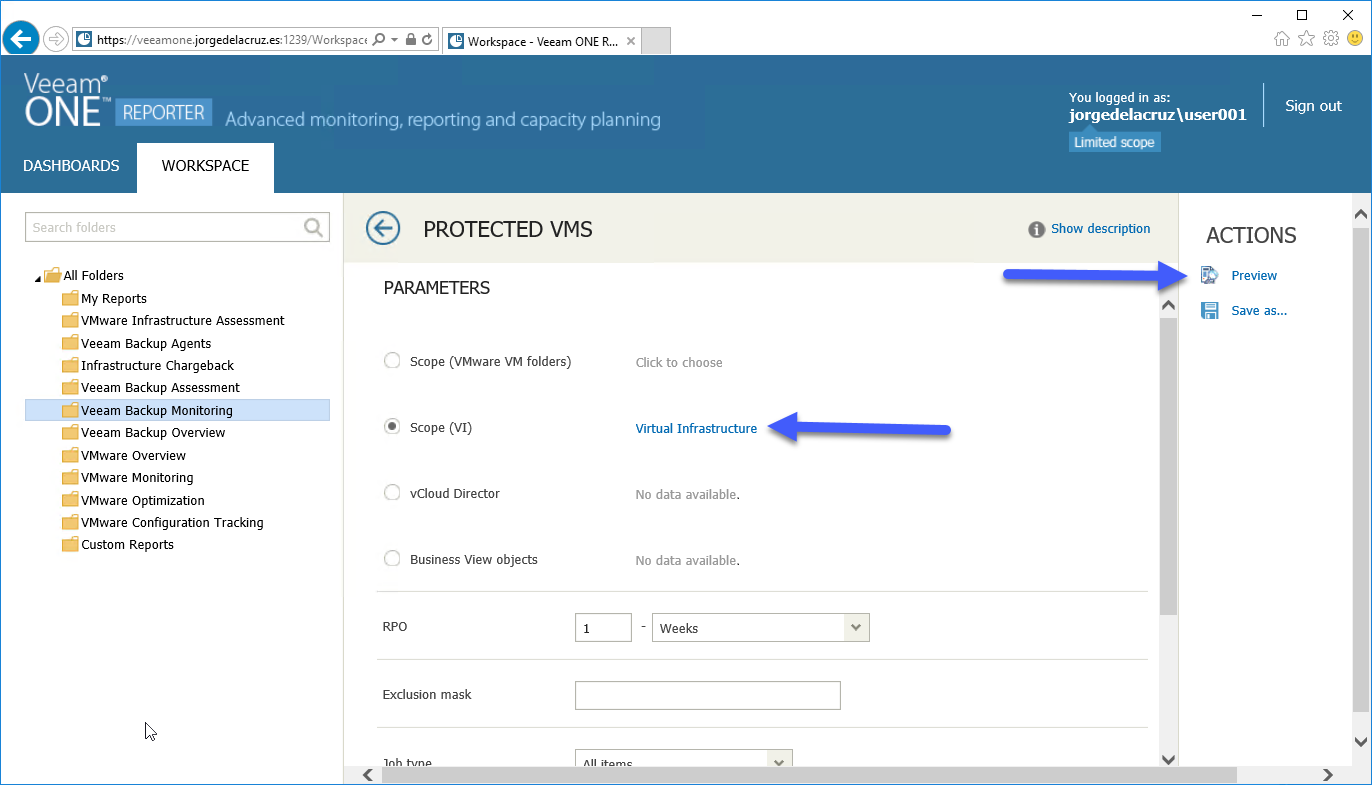This screenshot has height=785, width=1372.
Task: Click the Preview report icon
Action: (1210, 276)
